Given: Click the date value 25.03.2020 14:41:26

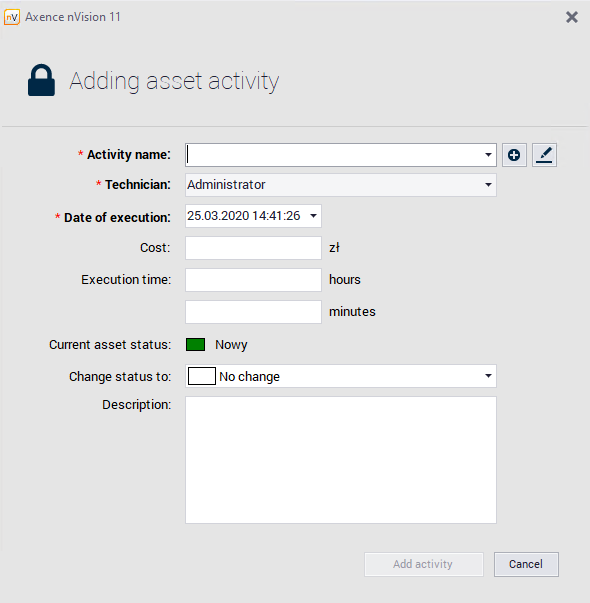Looking at the screenshot, I should (243, 216).
